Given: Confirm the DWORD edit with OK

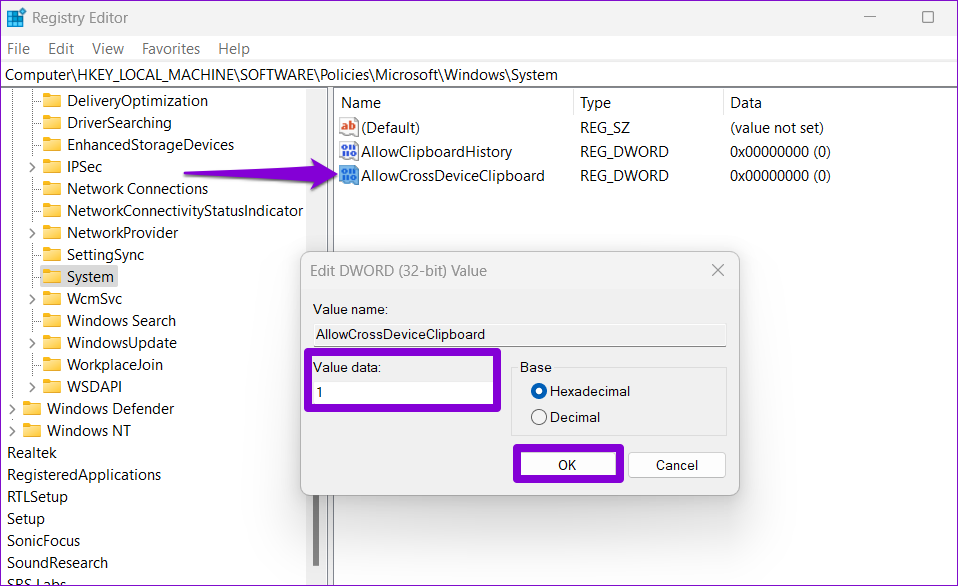Looking at the screenshot, I should coord(567,465).
